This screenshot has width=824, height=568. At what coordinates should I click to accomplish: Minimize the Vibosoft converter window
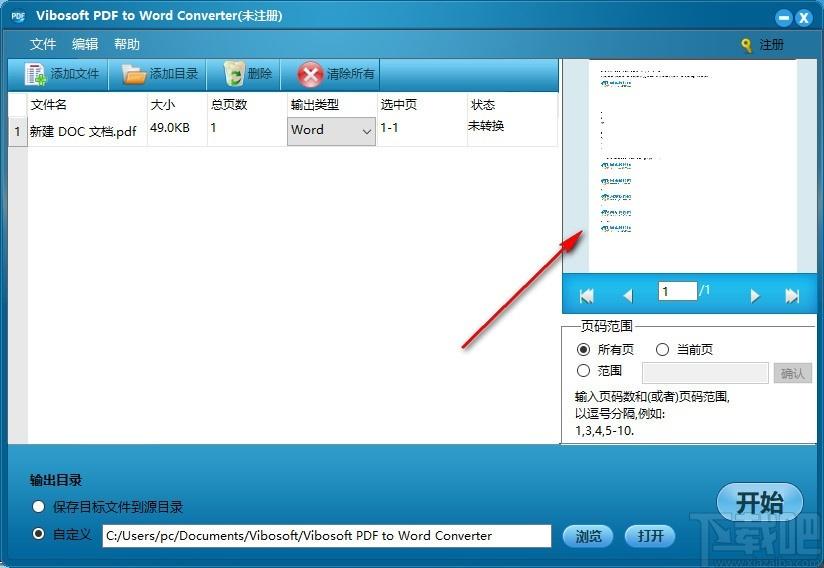(x=784, y=18)
